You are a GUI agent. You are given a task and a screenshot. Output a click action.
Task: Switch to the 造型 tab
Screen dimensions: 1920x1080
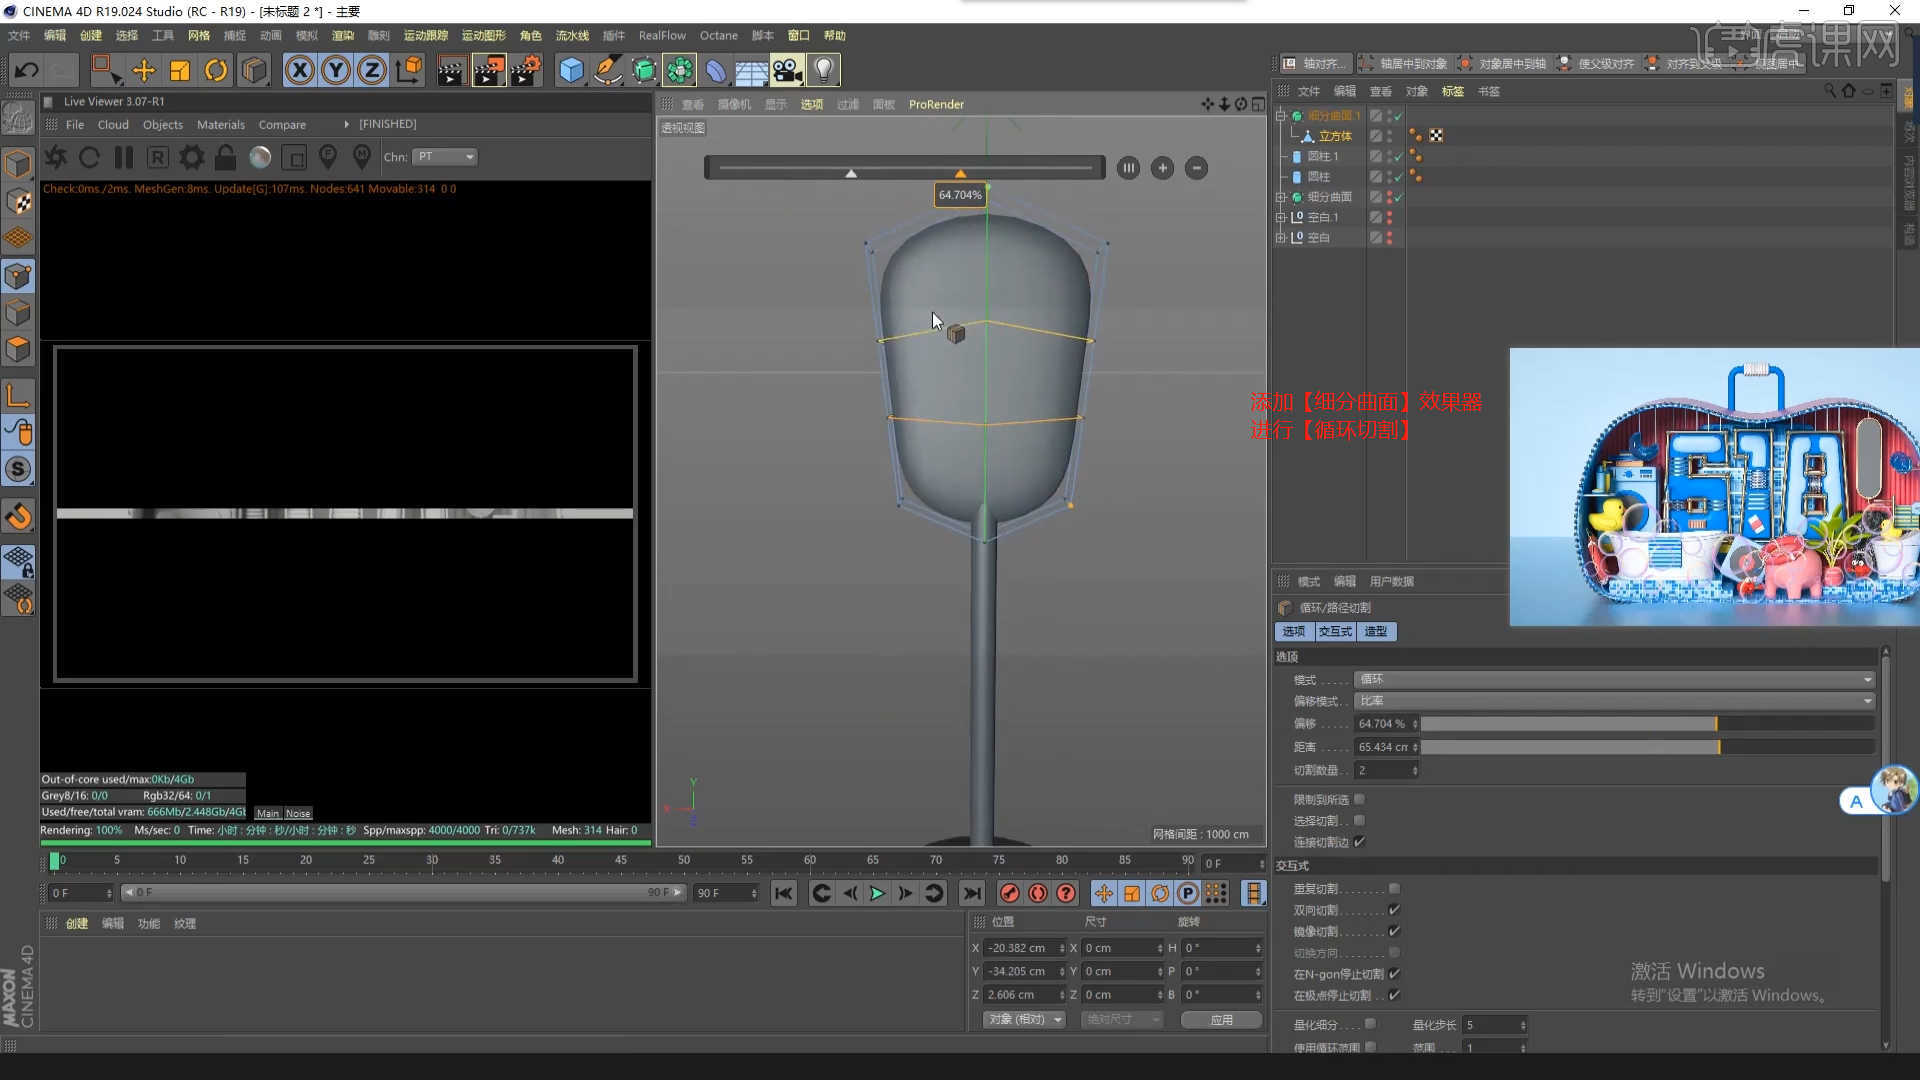[x=1376, y=631]
